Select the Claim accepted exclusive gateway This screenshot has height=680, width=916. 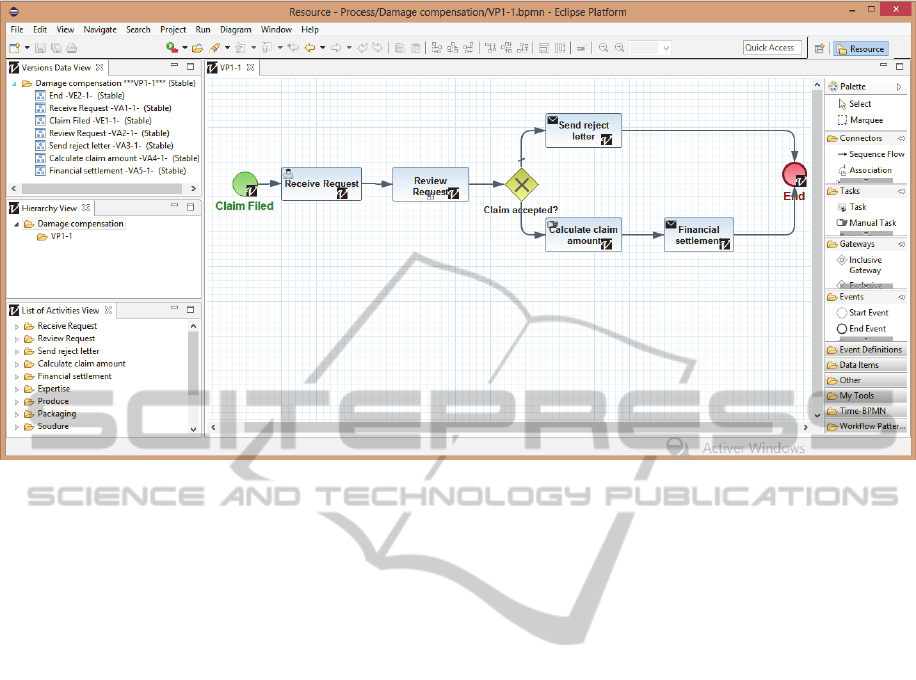pos(520,184)
